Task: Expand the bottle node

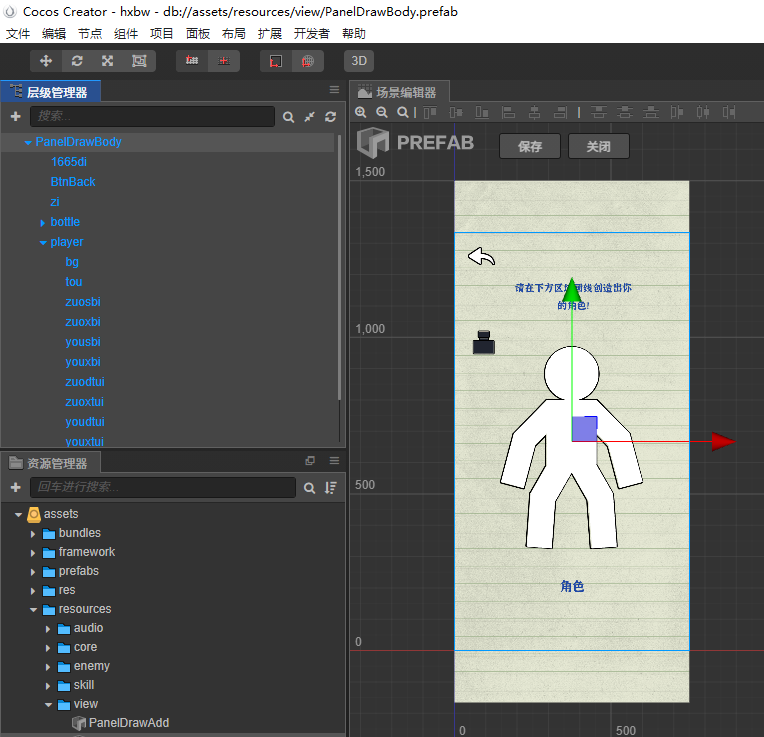Action: [43, 223]
